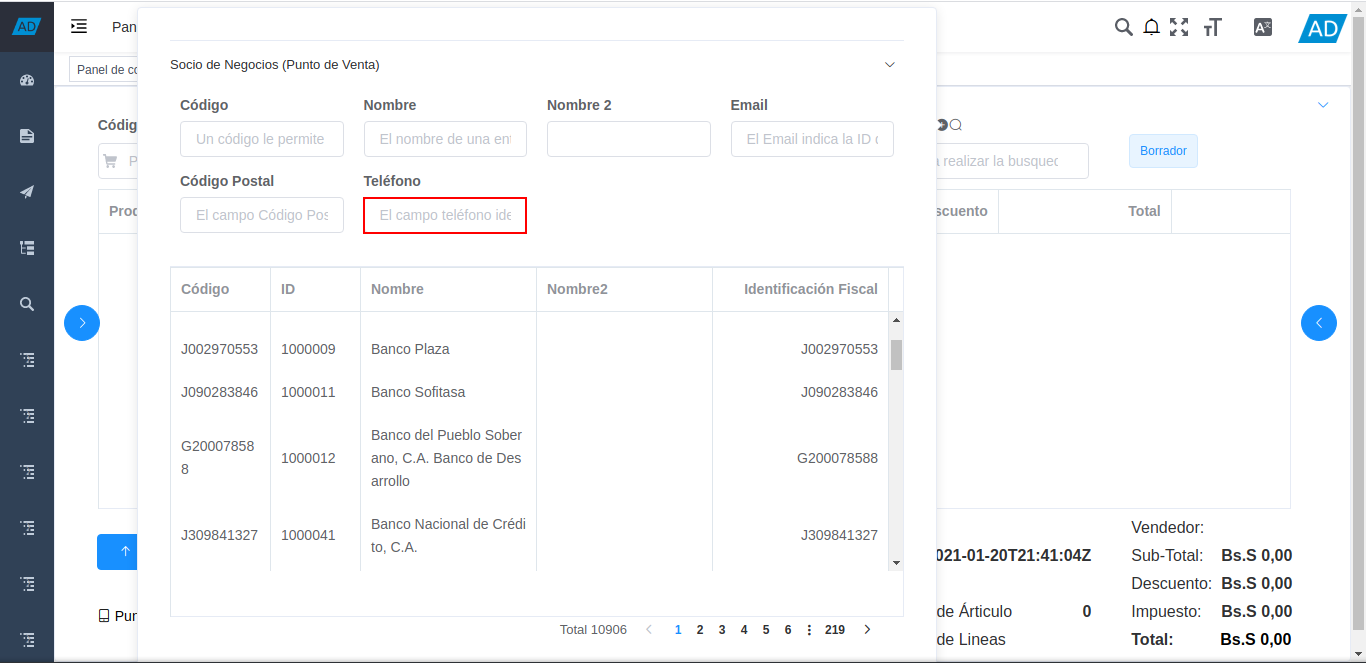Toggle fullscreen with the arrows icon
The image size is (1366, 663).
pos(1179,27)
